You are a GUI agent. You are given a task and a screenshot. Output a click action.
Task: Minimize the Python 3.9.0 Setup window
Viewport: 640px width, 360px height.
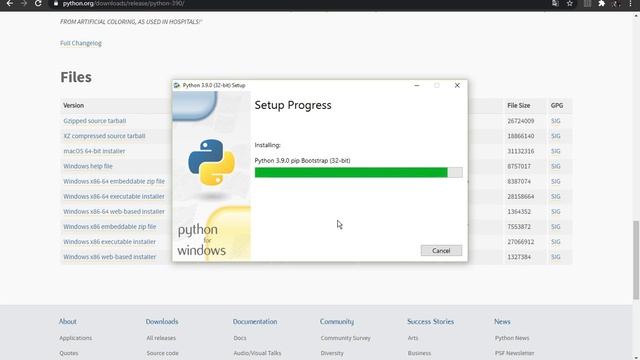click(417, 85)
